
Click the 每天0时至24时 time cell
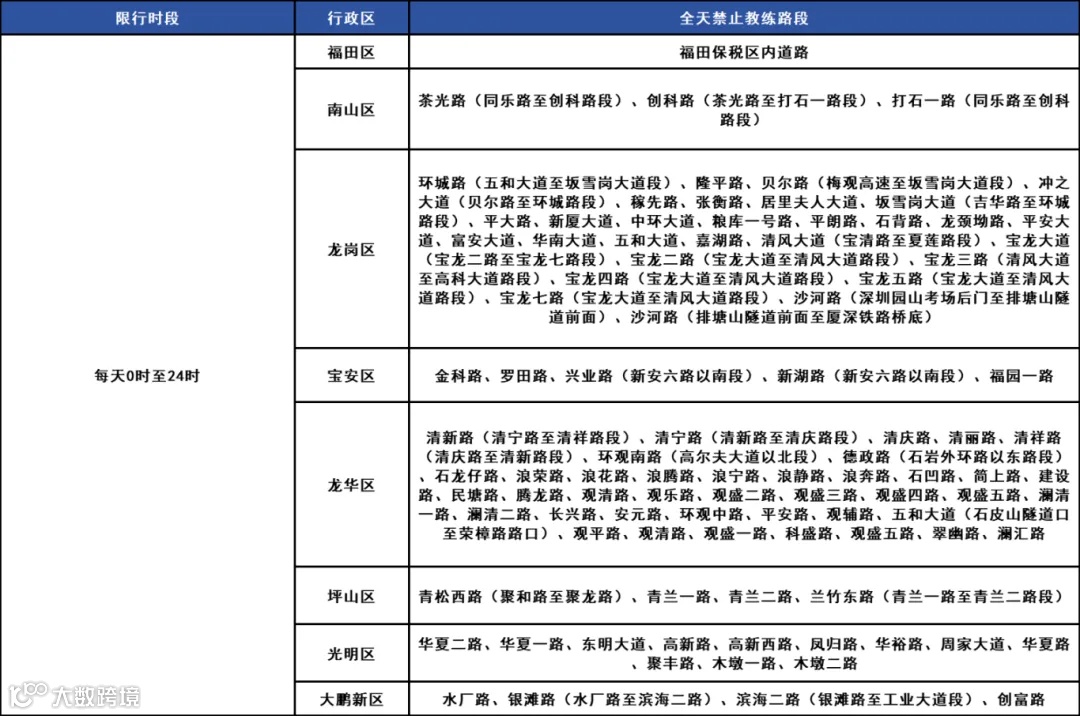(x=147, y=376)
